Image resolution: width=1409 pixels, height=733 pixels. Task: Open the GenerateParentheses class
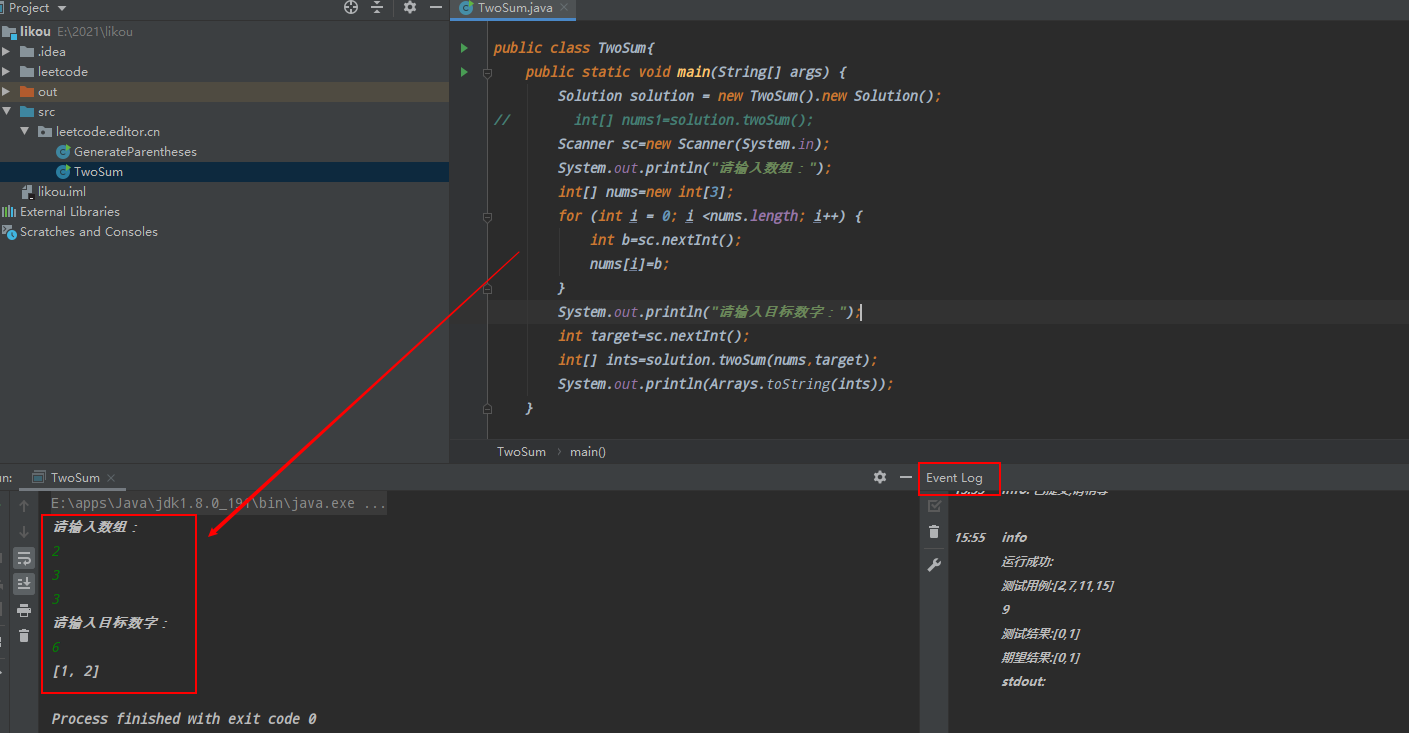135,151
